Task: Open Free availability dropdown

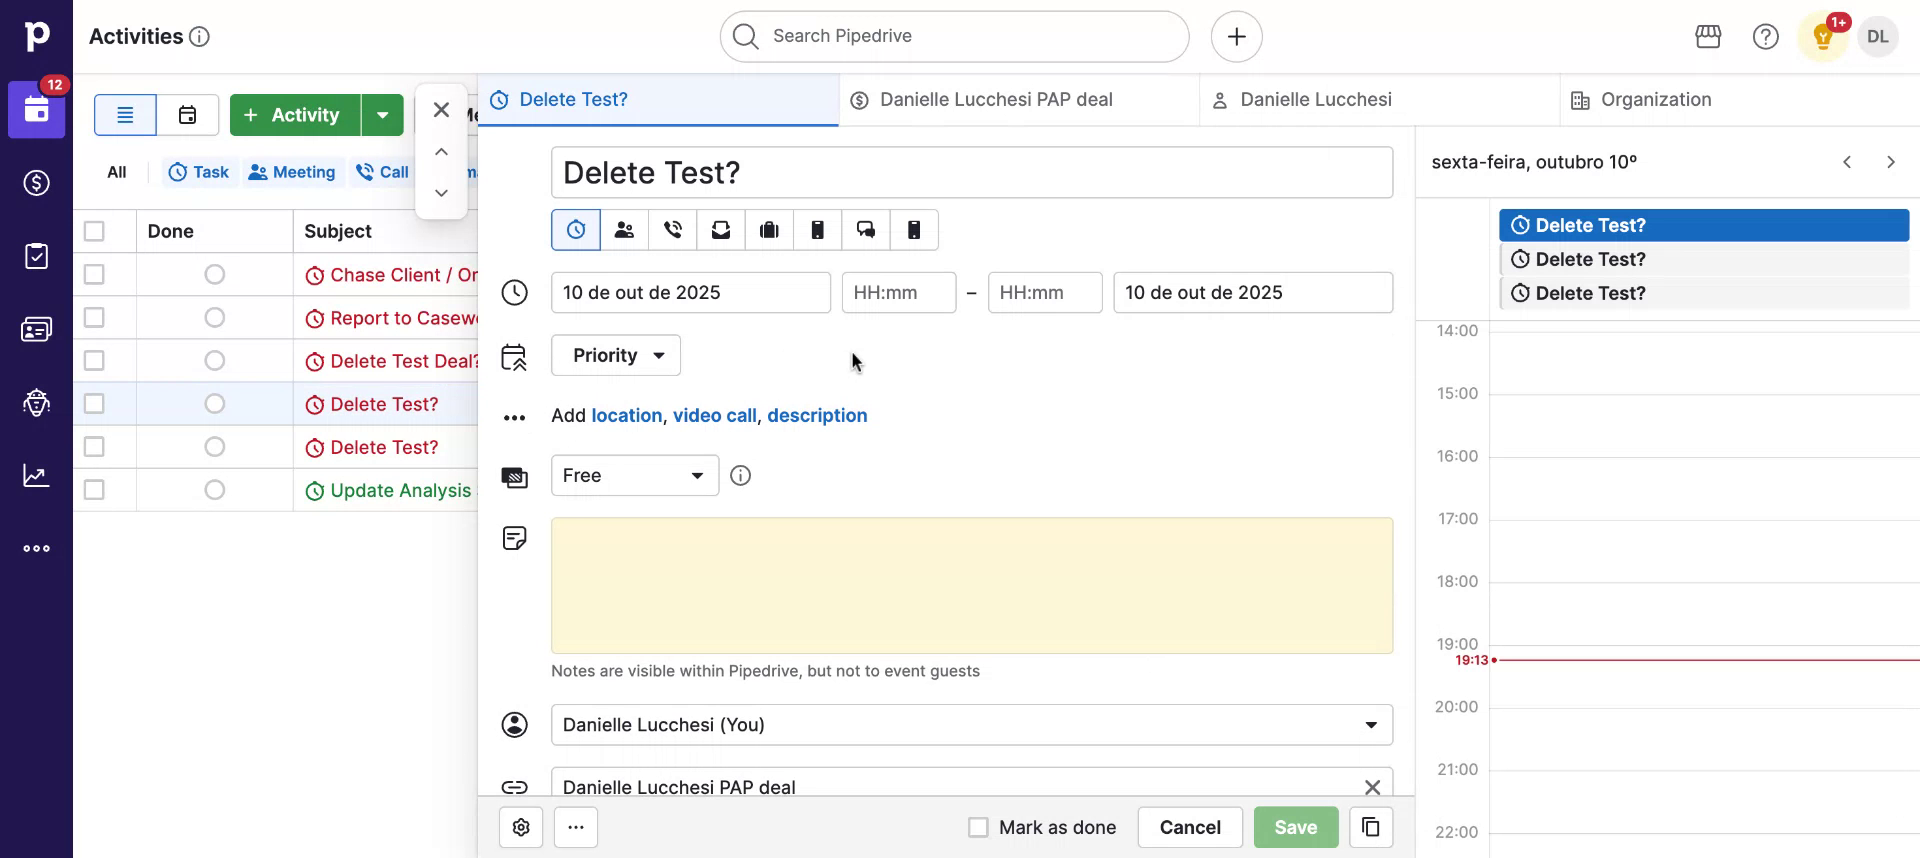Action: point(635,476)
